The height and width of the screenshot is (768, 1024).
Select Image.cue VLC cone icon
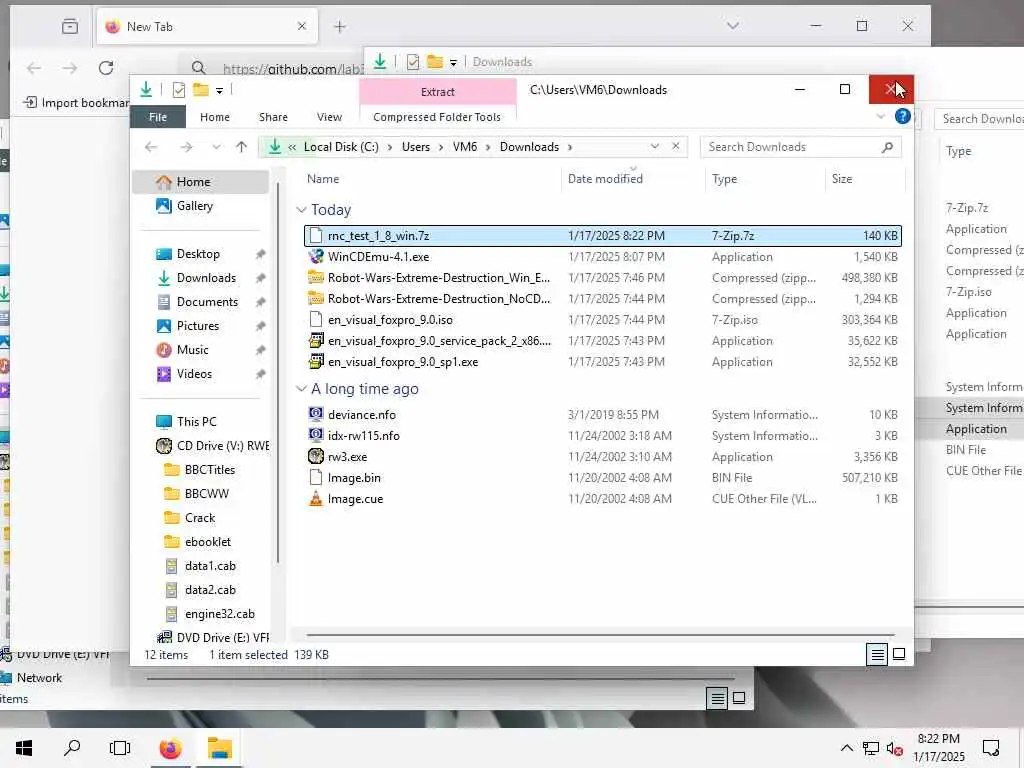tap(316, 498)
